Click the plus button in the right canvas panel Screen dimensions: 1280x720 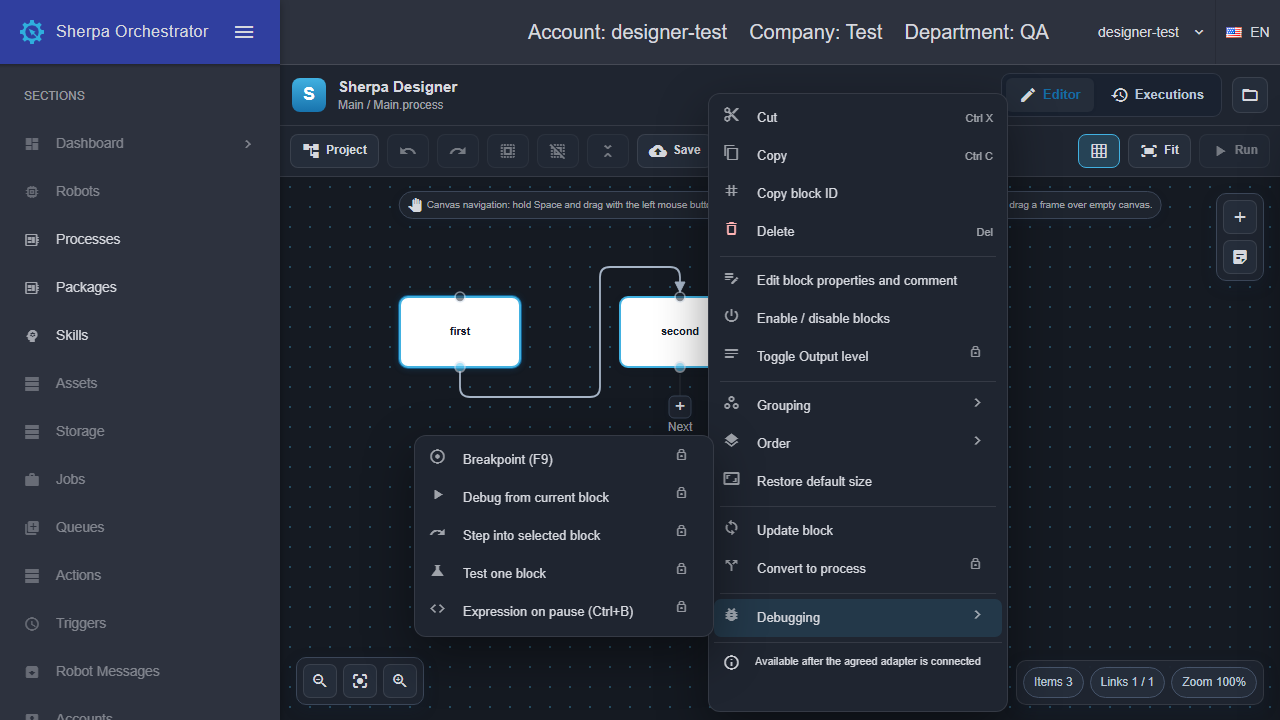coord(1240,217)
